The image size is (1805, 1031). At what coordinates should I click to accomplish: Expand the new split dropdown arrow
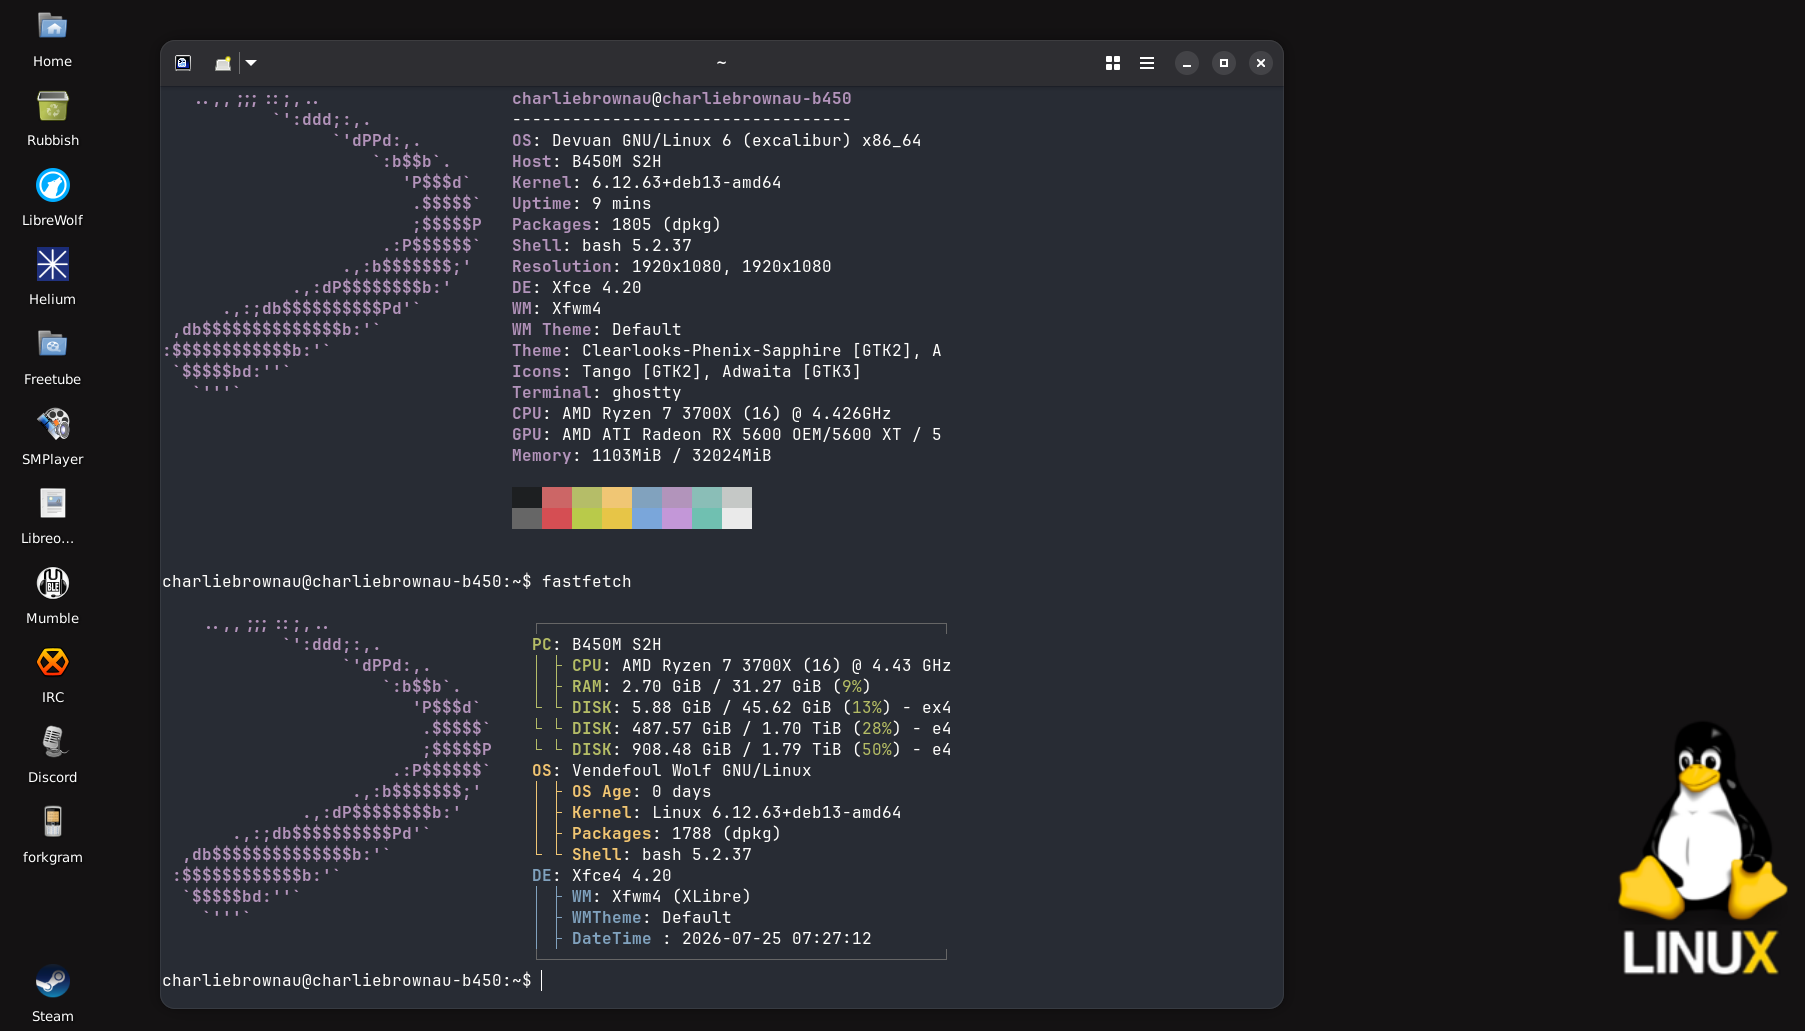click(252, 63)
